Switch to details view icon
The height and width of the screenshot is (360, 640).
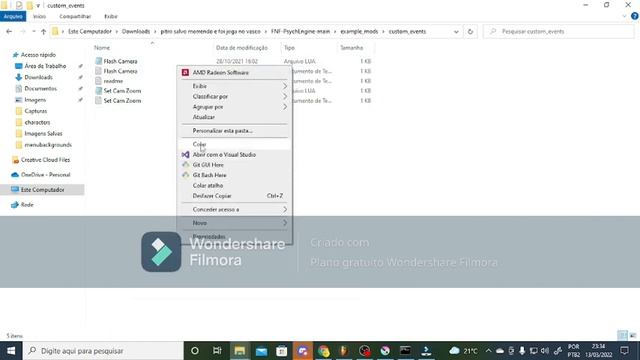[x=622, y=336]
